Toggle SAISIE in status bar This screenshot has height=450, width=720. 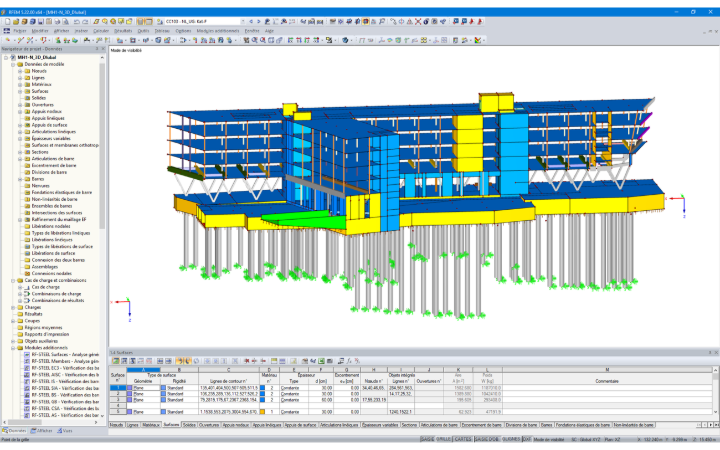(427, 439)
